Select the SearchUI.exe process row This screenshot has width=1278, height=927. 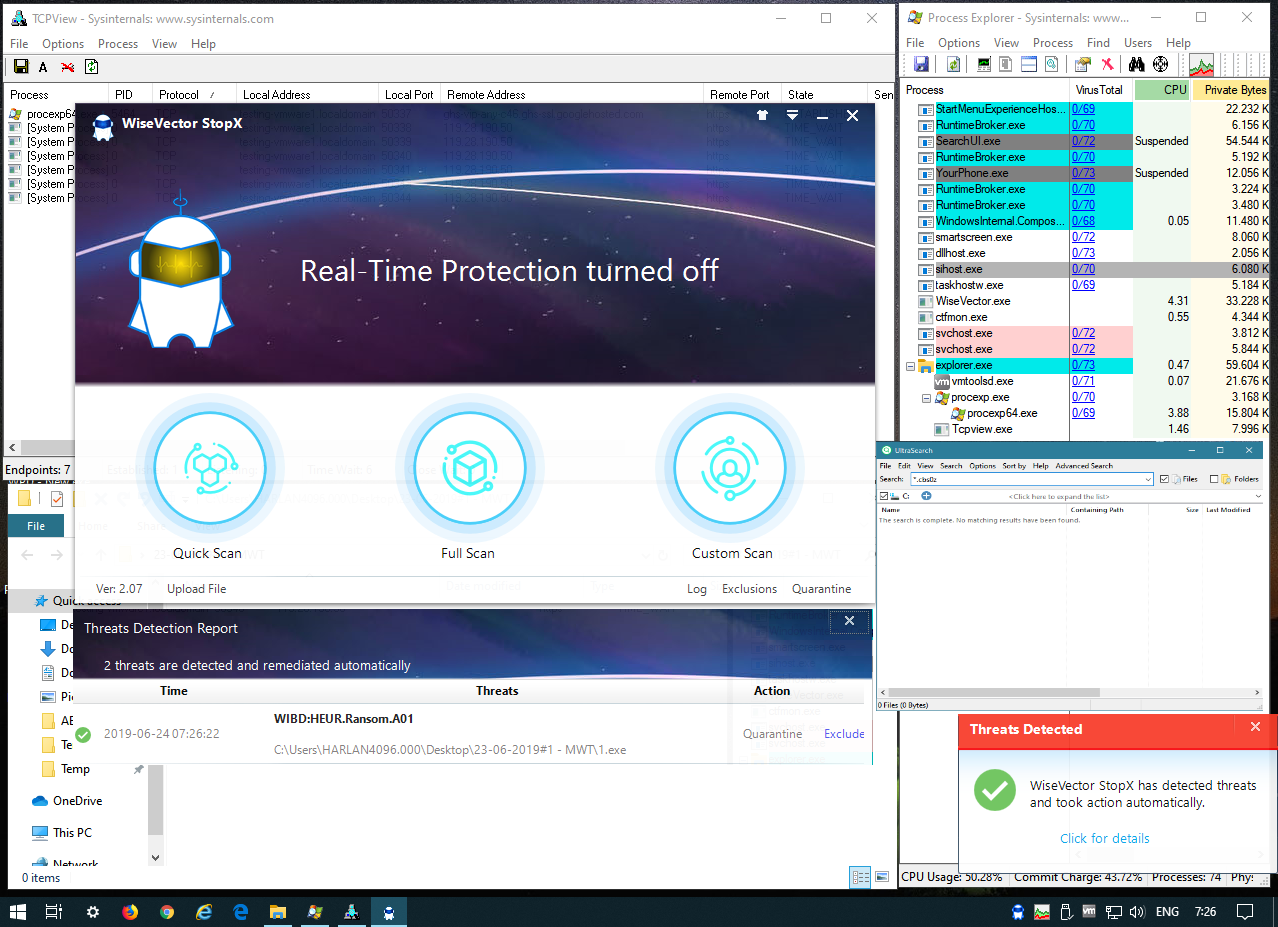(968, 141)
